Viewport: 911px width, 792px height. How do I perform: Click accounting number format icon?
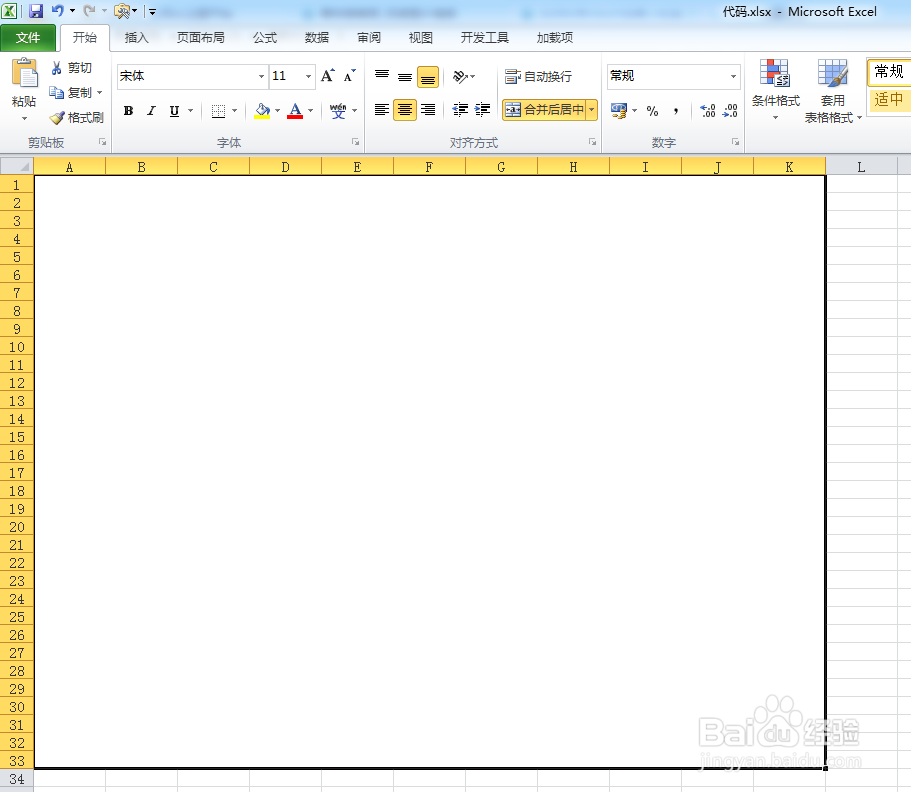pos(619,110)
